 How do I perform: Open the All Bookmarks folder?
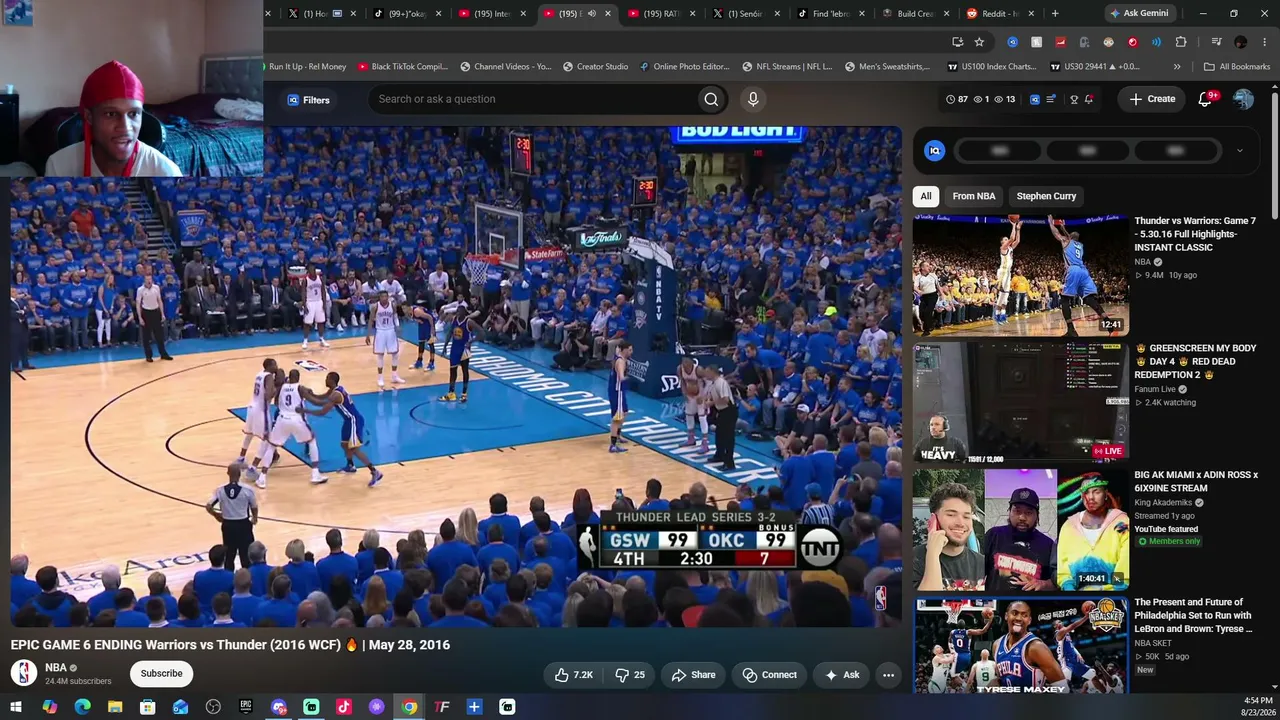[x=1237, y=67]
